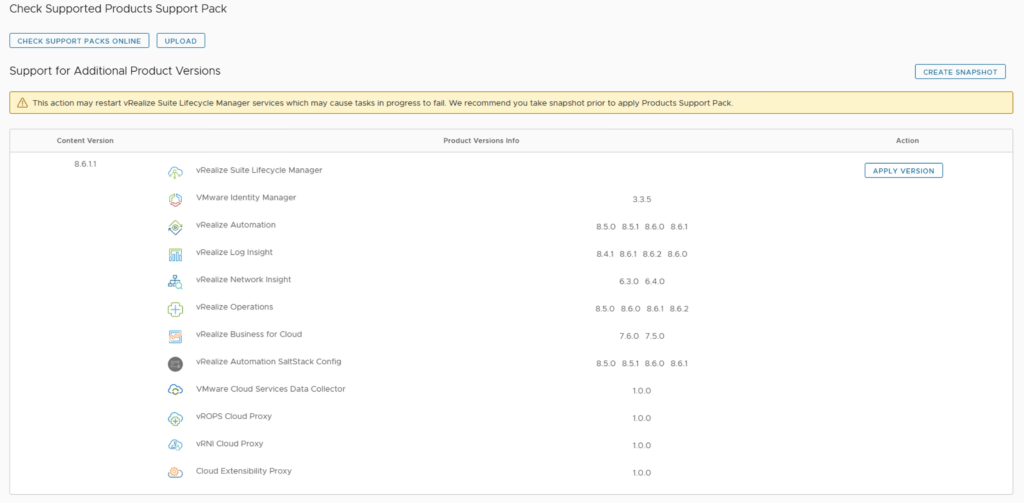Select the vRealize Automation product icon
Image resolution: width=1024 pixels, height=503 pixels.
(175, 227)
